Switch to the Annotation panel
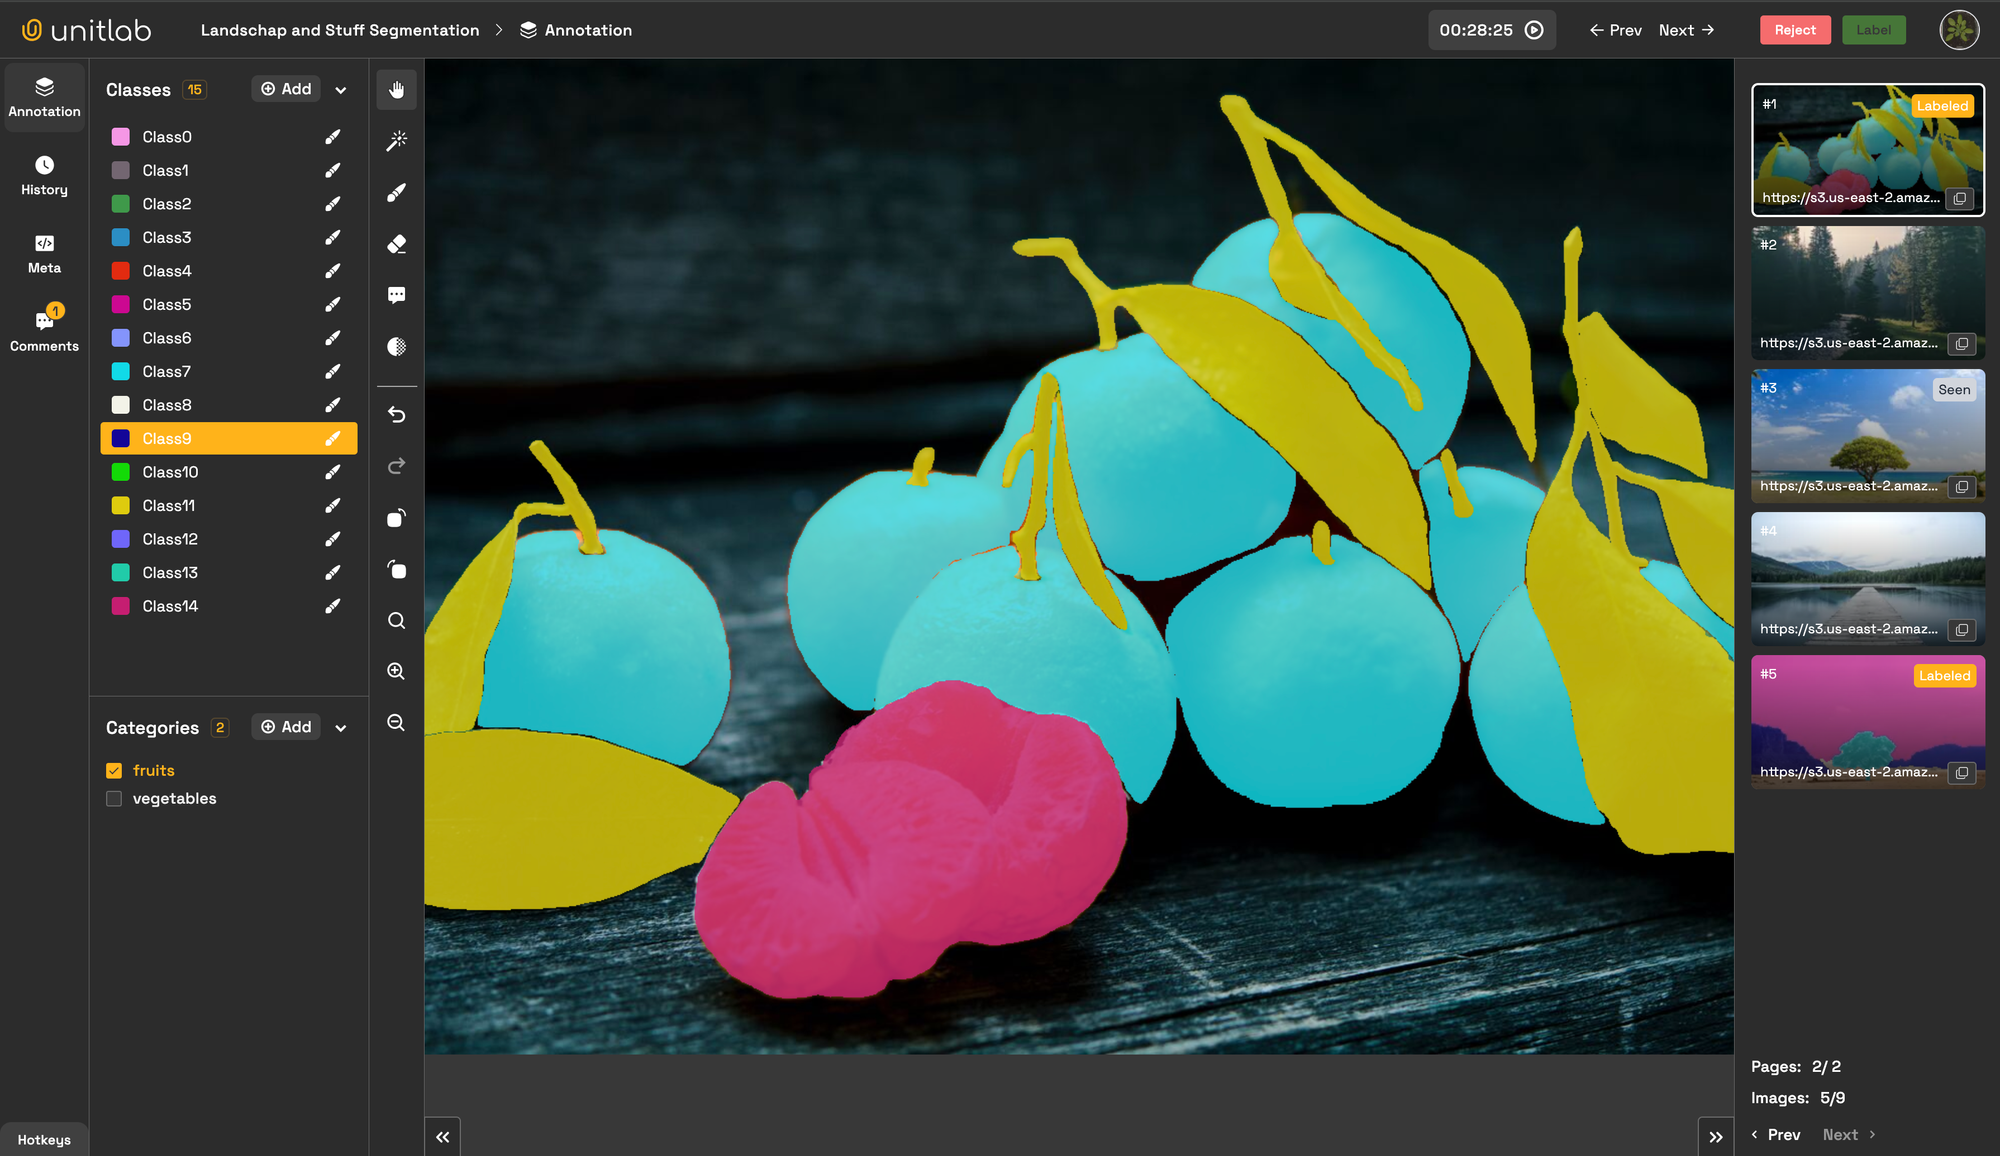The width and height of the screenshot is (2000, 1156). click(x=43, y=96)
